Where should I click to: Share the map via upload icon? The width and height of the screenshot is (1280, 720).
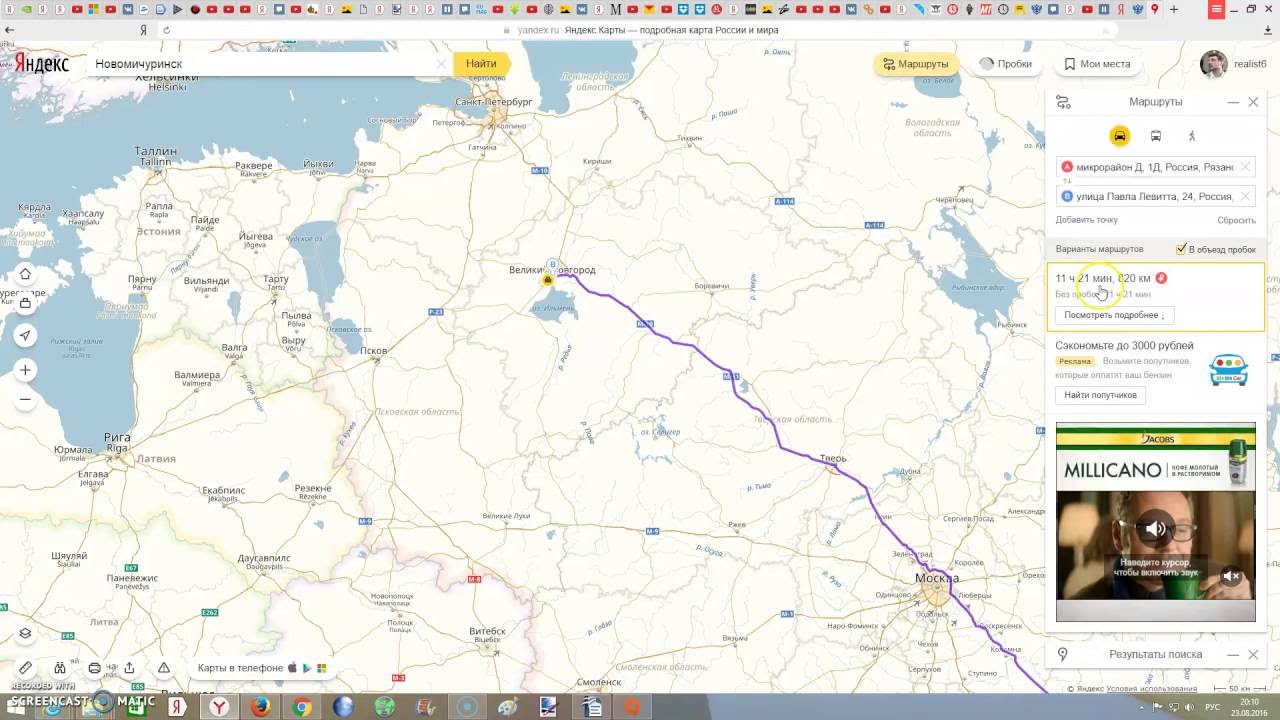[x=129, y=668]
